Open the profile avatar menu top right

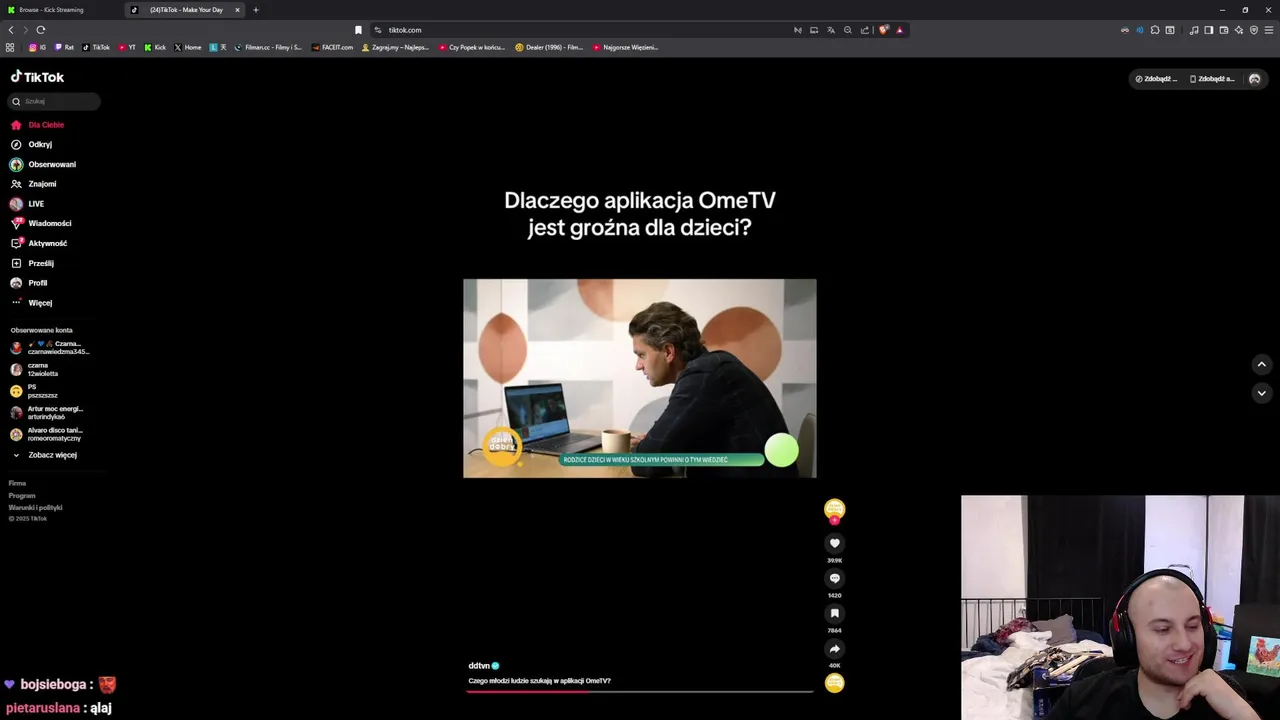(1255, 79)
